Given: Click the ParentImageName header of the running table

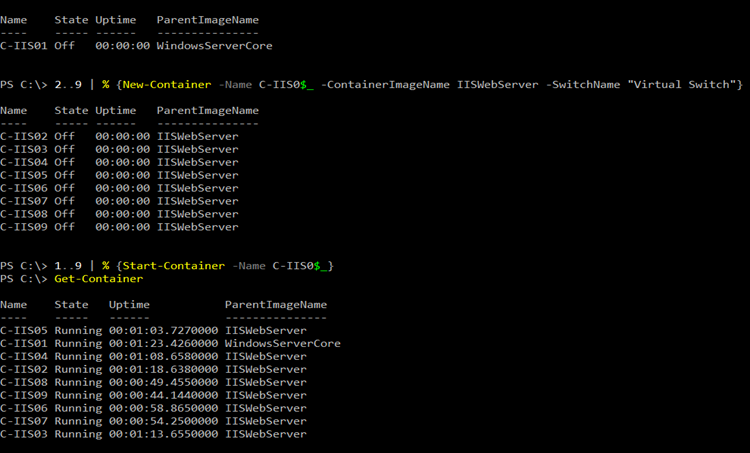Looking at the screenshot, I should tap(276, 305).
